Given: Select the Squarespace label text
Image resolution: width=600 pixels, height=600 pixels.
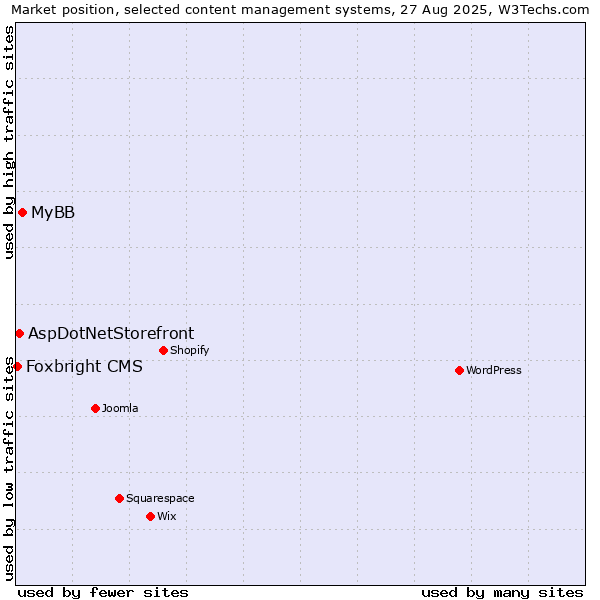Looking at the screenshot, I should point(160,499).
